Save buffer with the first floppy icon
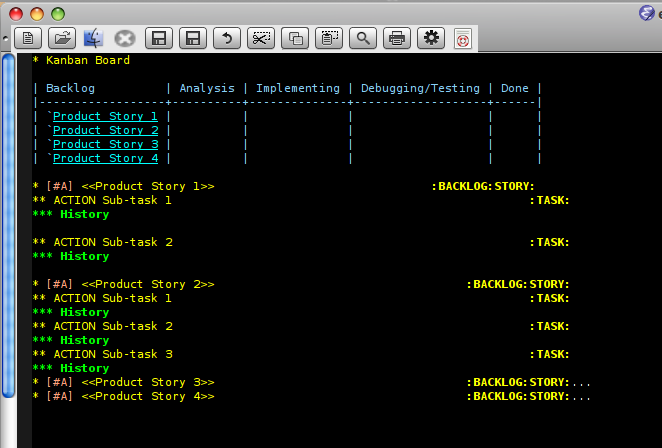 pyautogui.click(x=159, y=38)
